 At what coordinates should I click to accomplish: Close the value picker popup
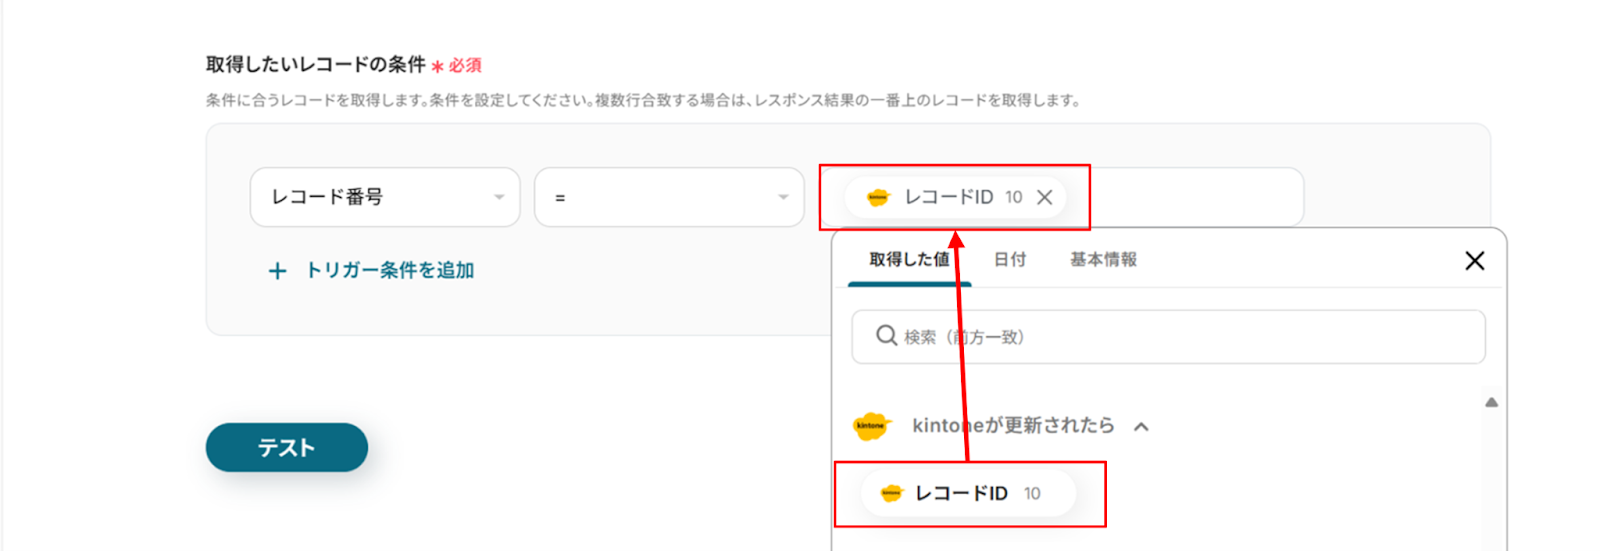(x=1474, y=261)
